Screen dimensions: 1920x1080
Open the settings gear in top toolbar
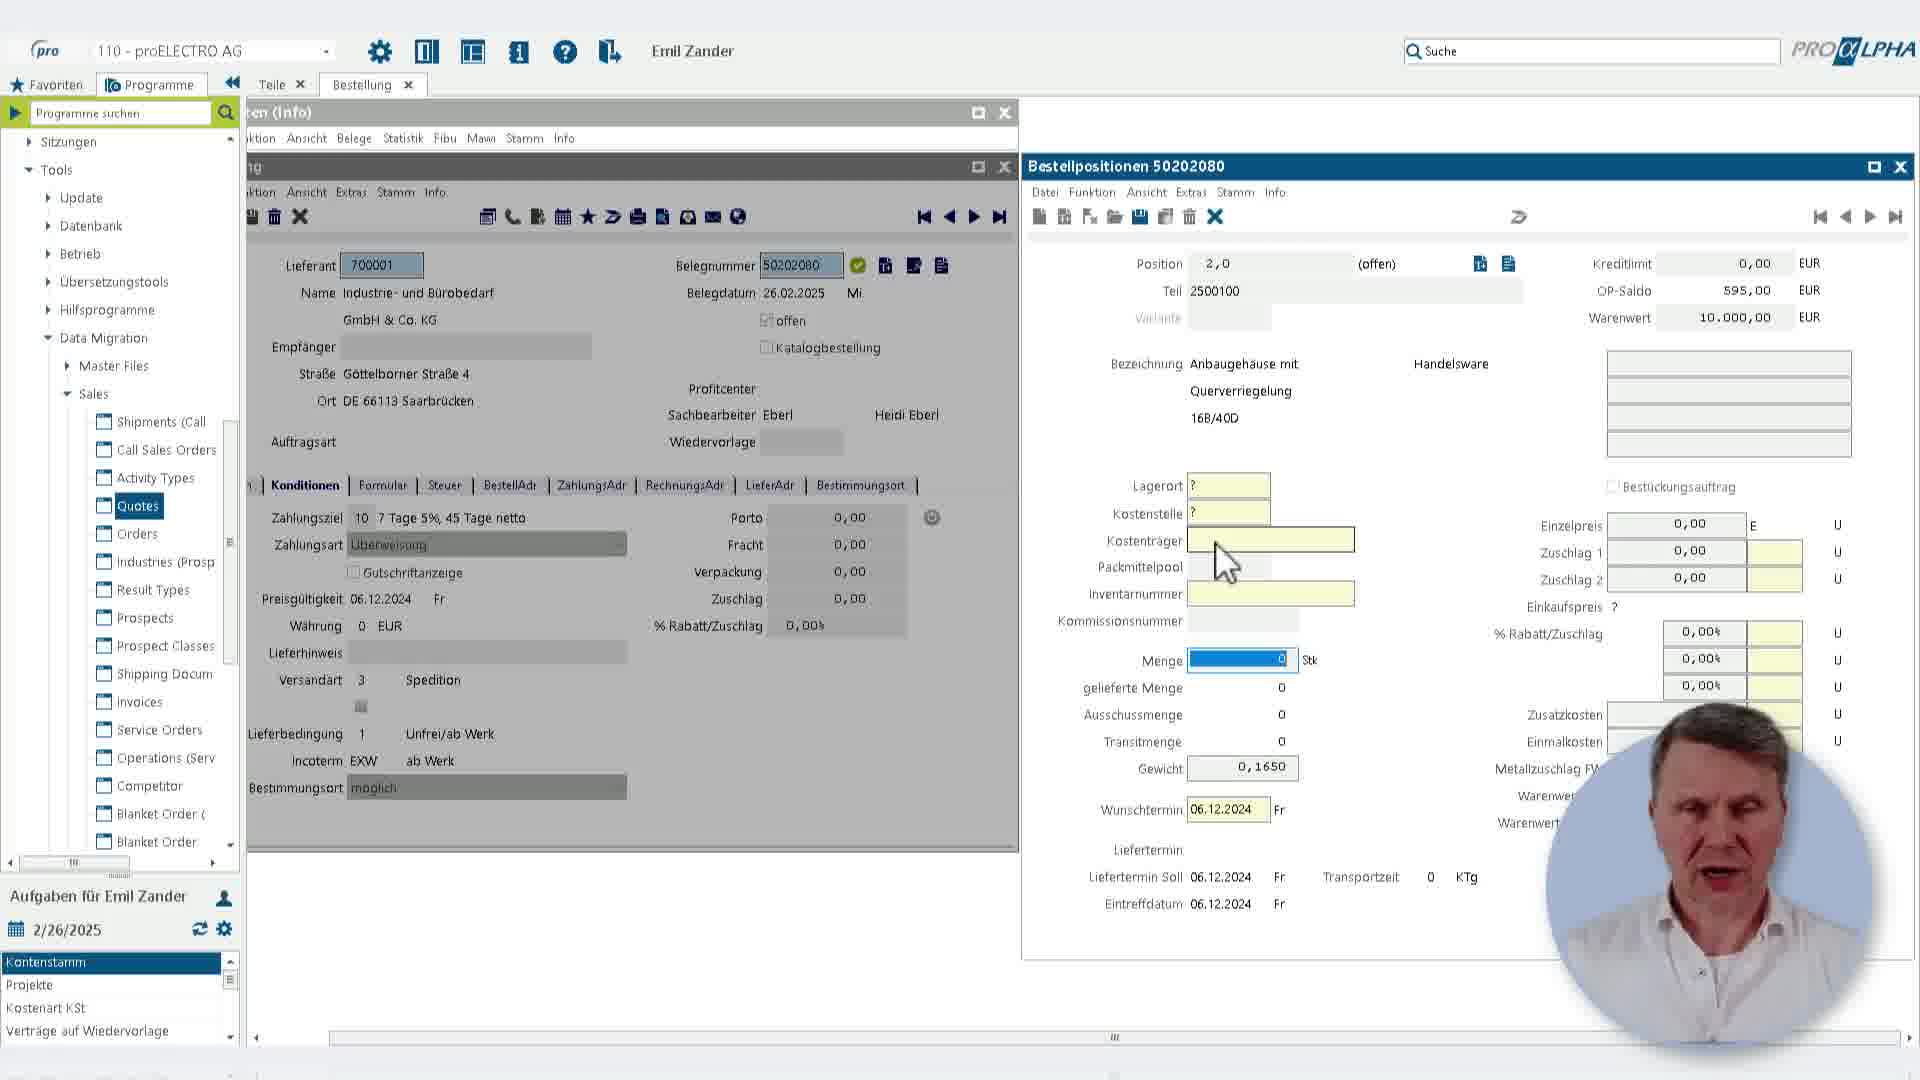pyautogui.click(x=380, y=51)
